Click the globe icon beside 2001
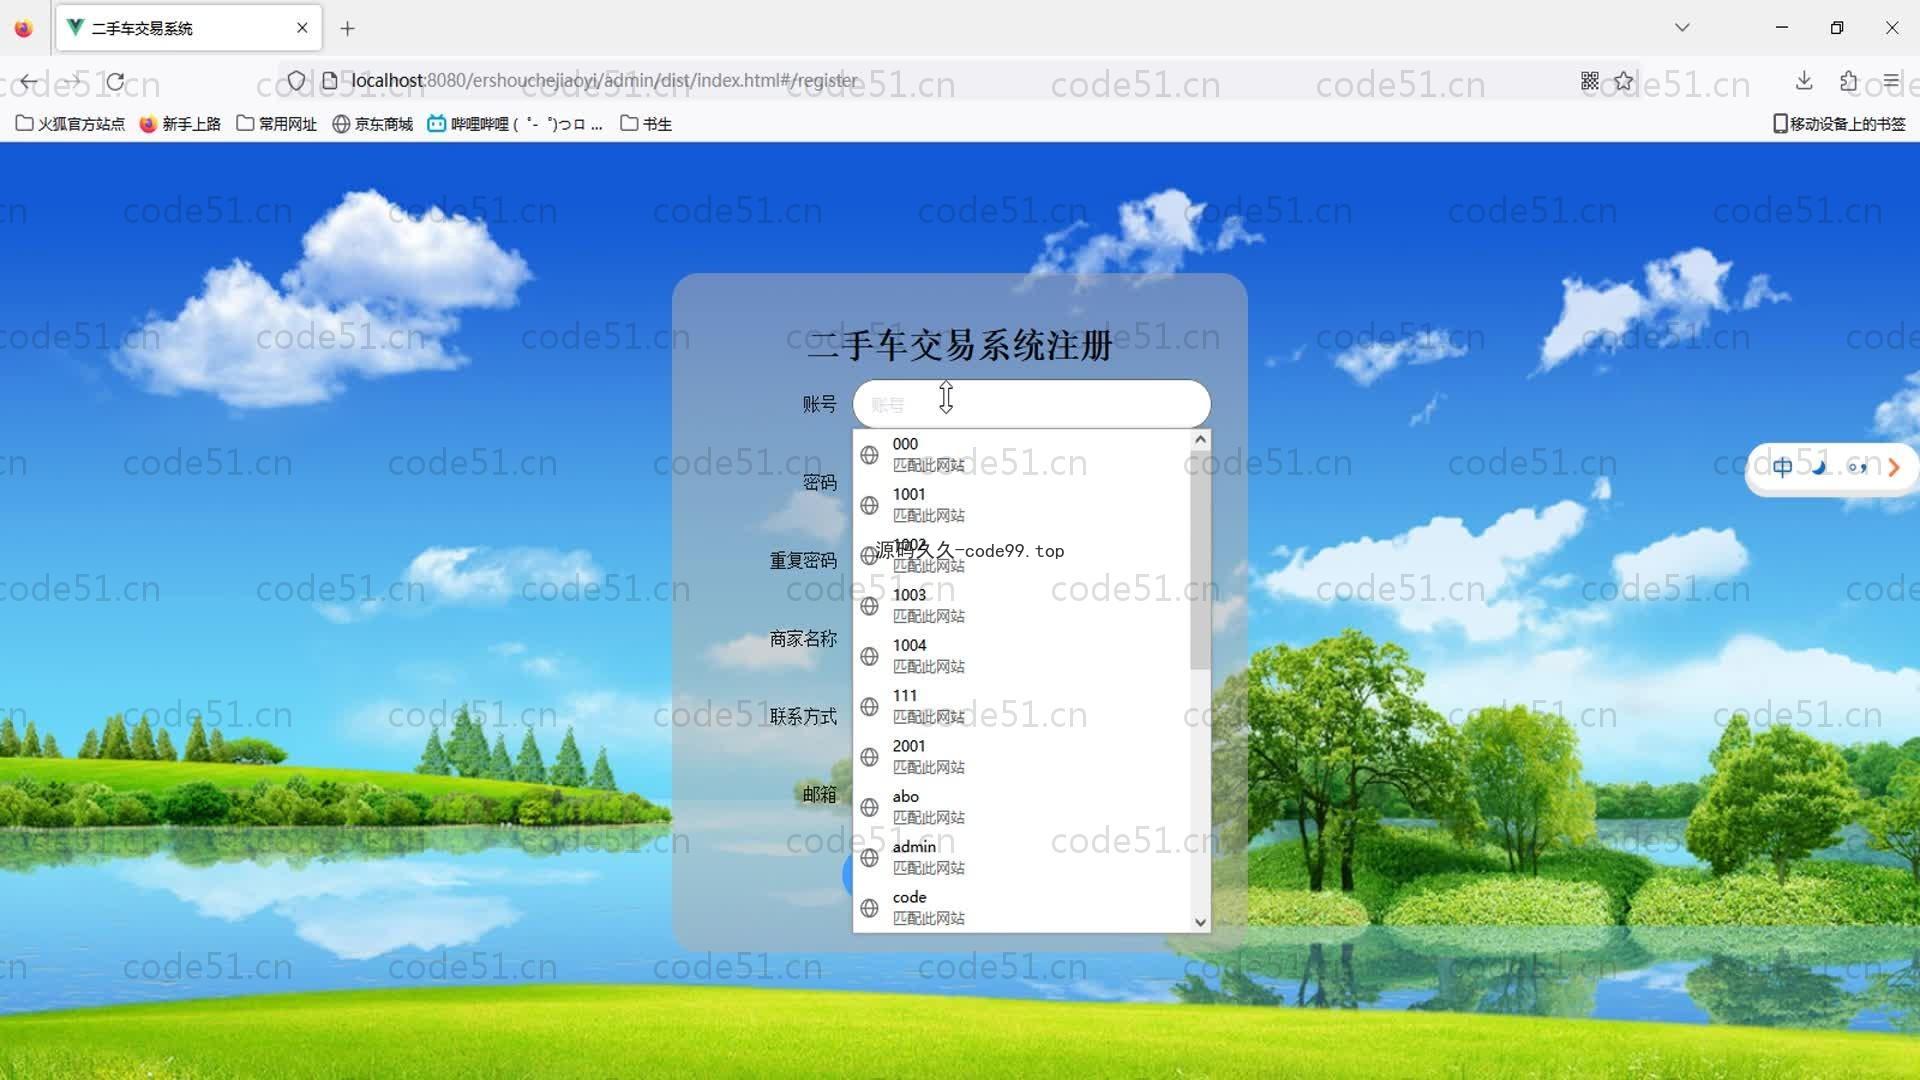Screen dimensions: 1920x1080 pos(869,757)
